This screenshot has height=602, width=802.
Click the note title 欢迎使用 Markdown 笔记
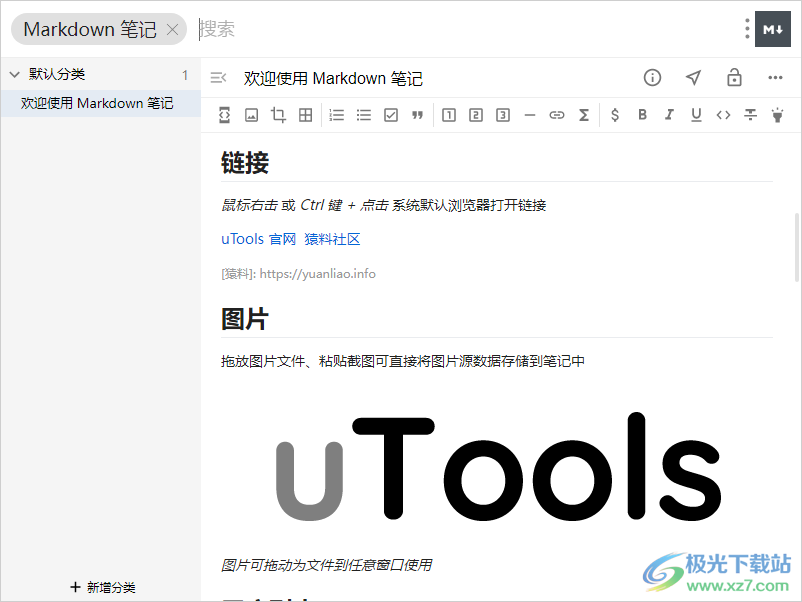tap(333, 78)
